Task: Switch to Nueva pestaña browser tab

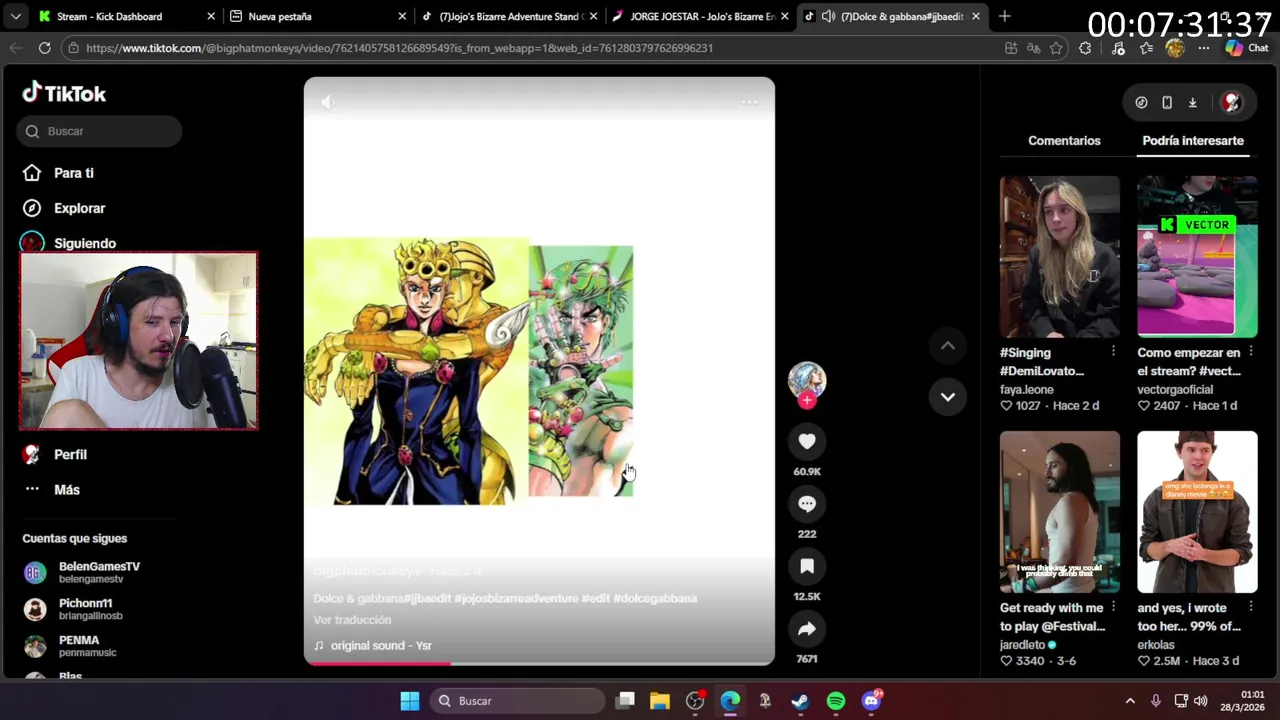Action: point(318,16)
